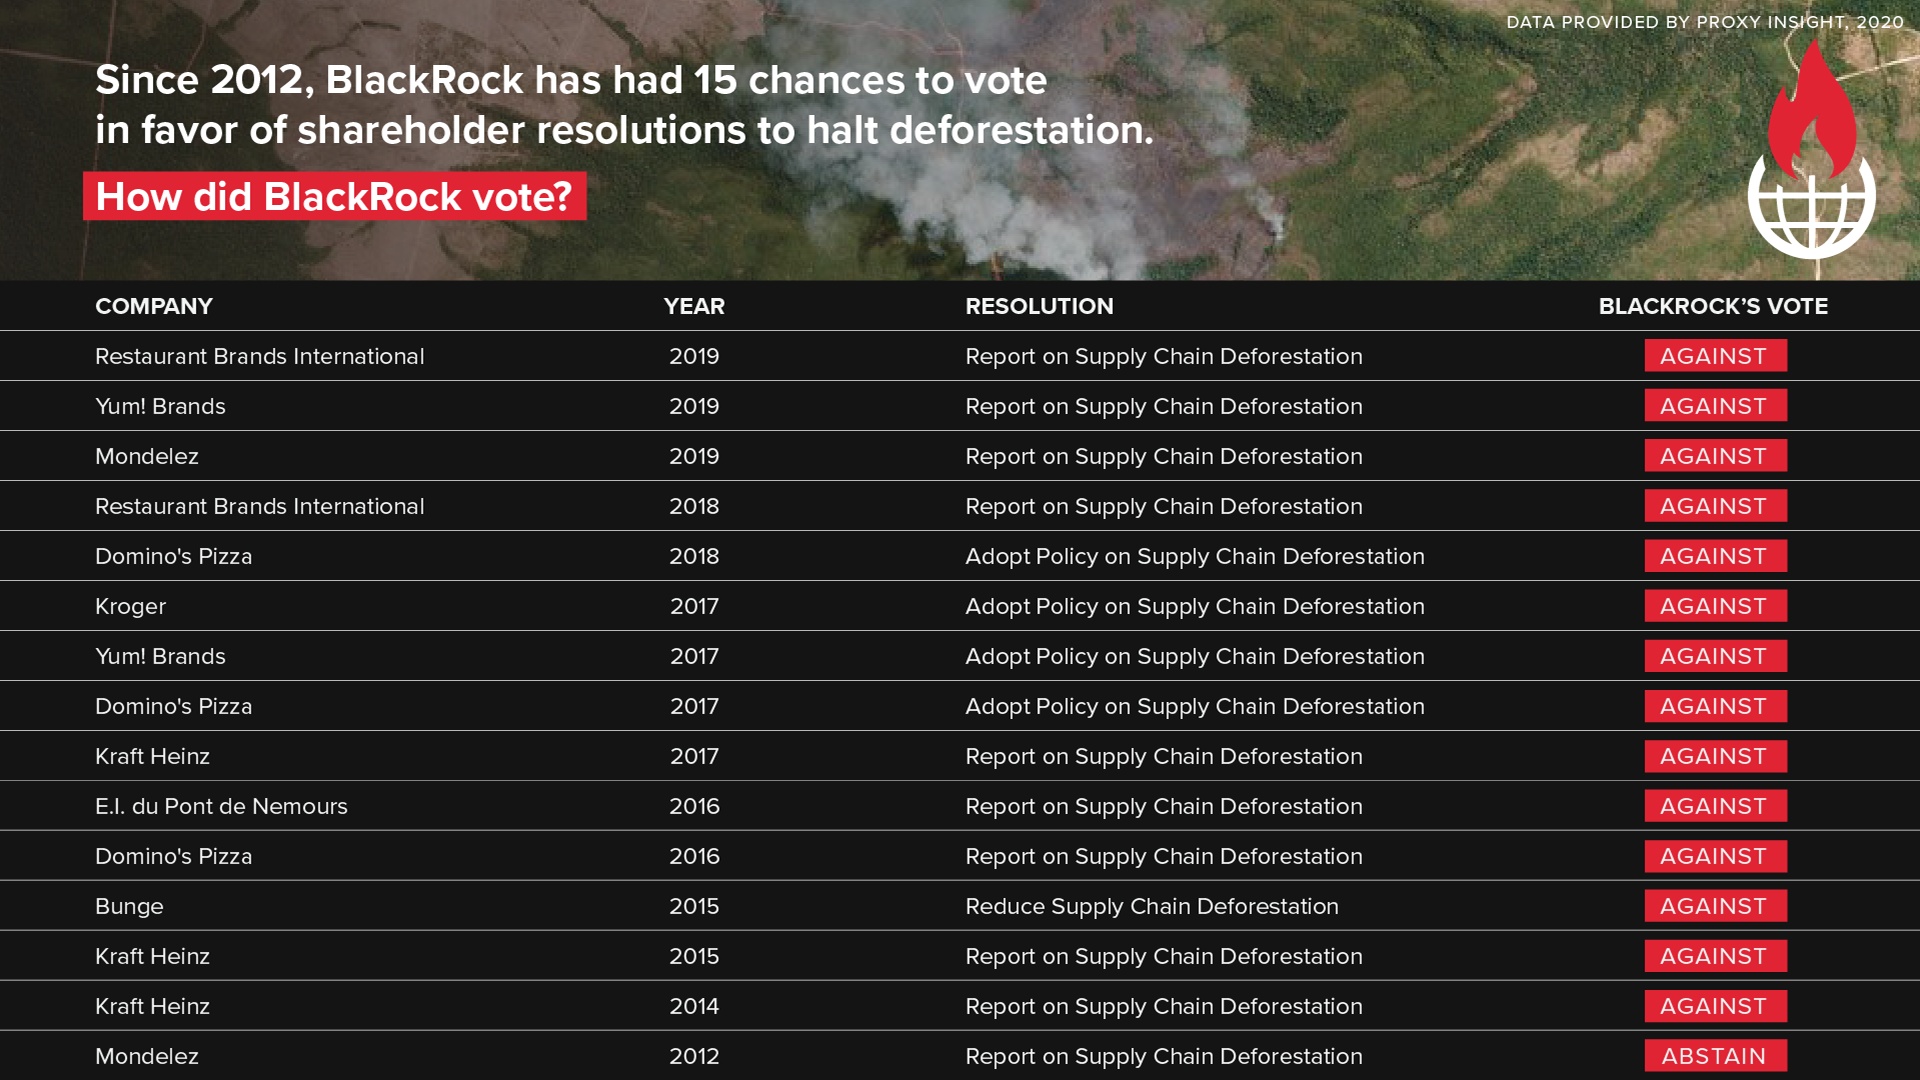Select 'Yum! Brands' in the 2019 row

(160, 406)
